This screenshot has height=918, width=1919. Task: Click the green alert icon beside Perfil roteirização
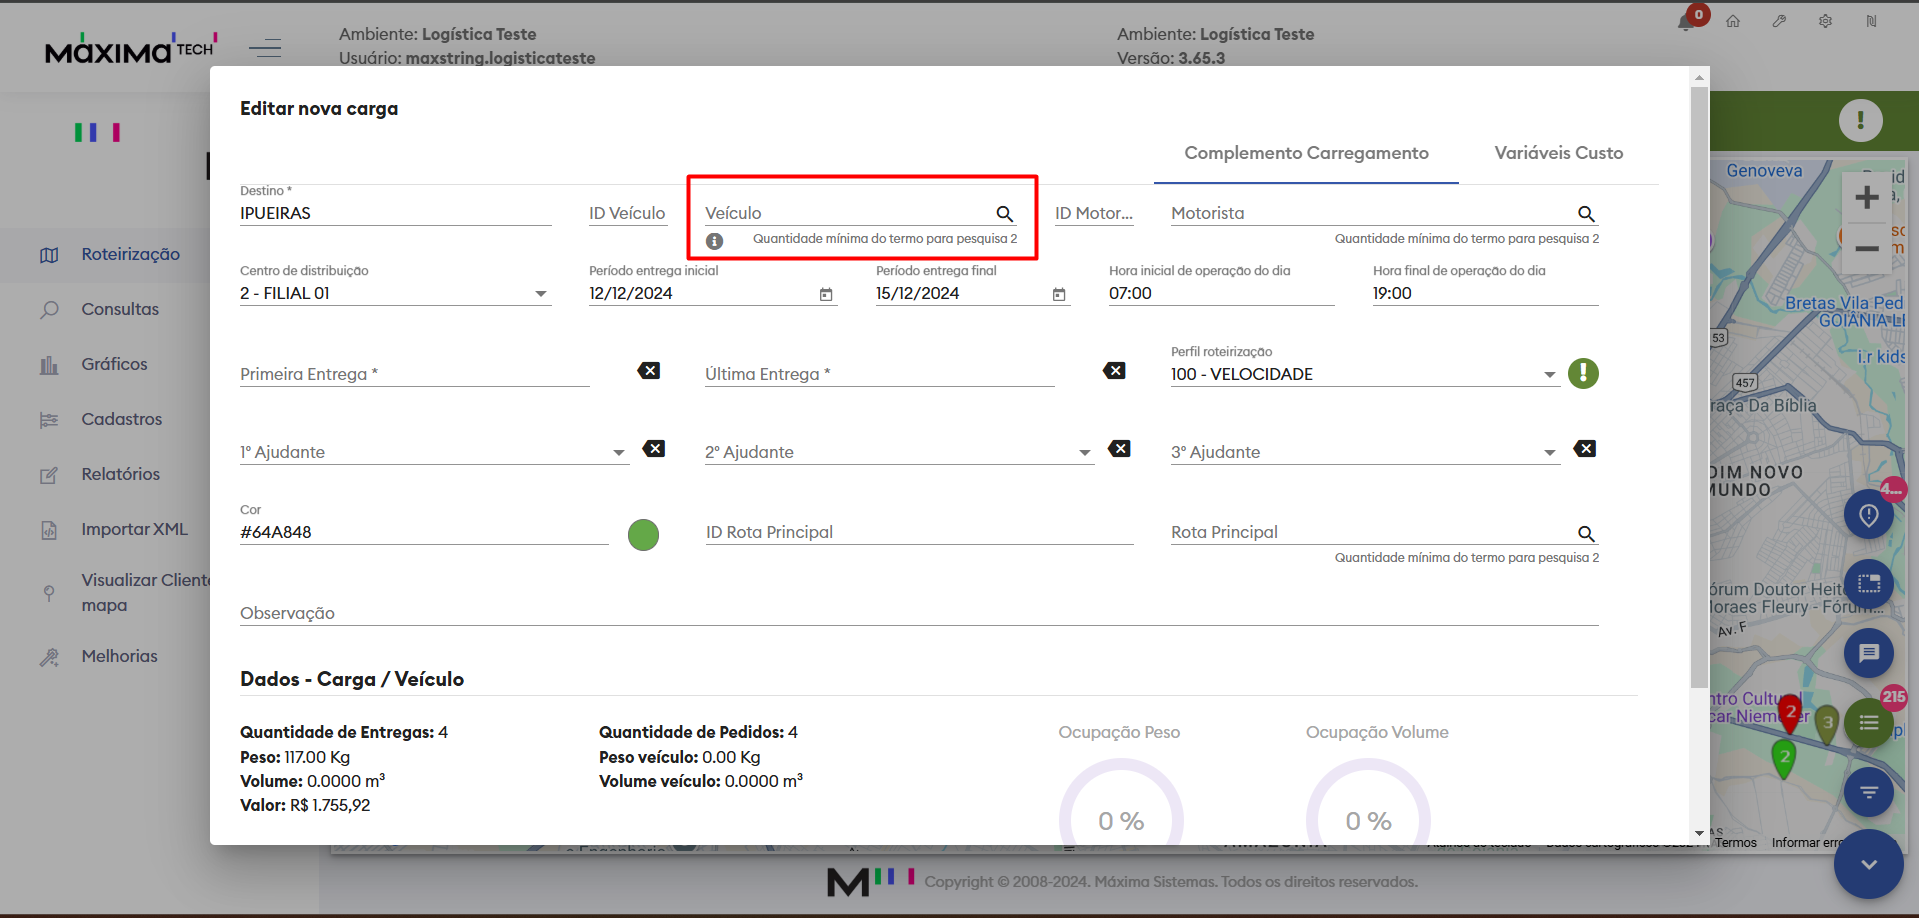point(1582,373)
